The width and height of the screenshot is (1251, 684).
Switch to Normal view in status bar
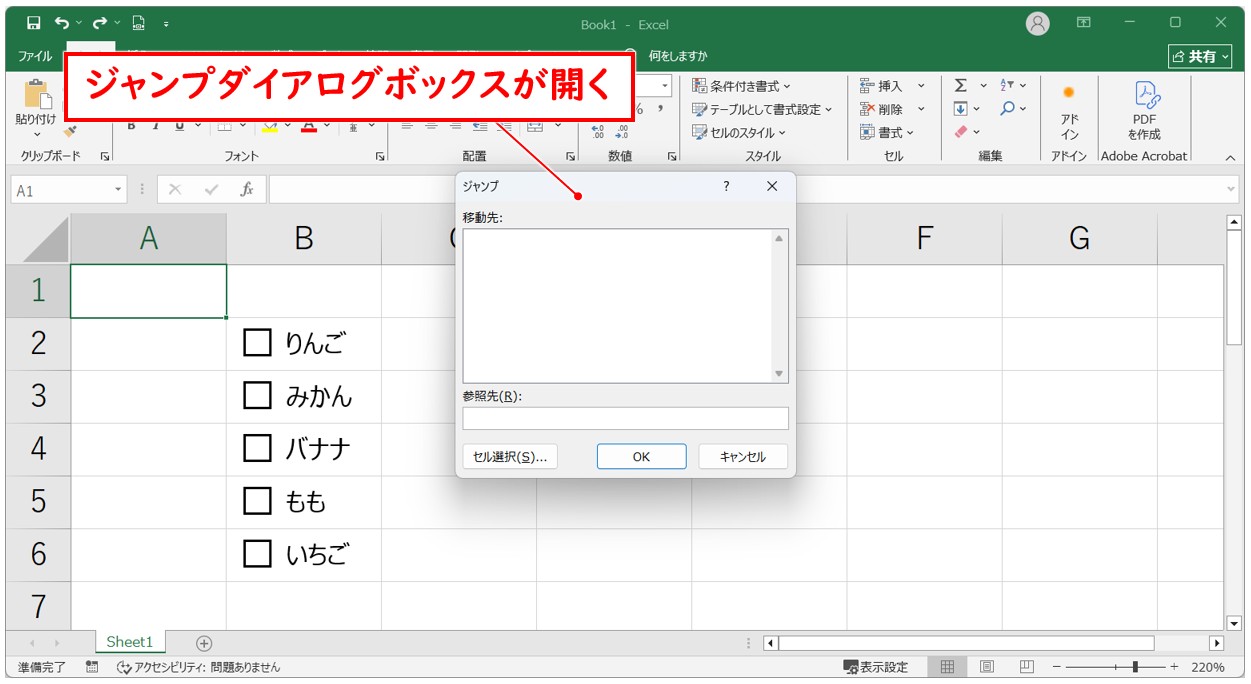click(947, 667)
